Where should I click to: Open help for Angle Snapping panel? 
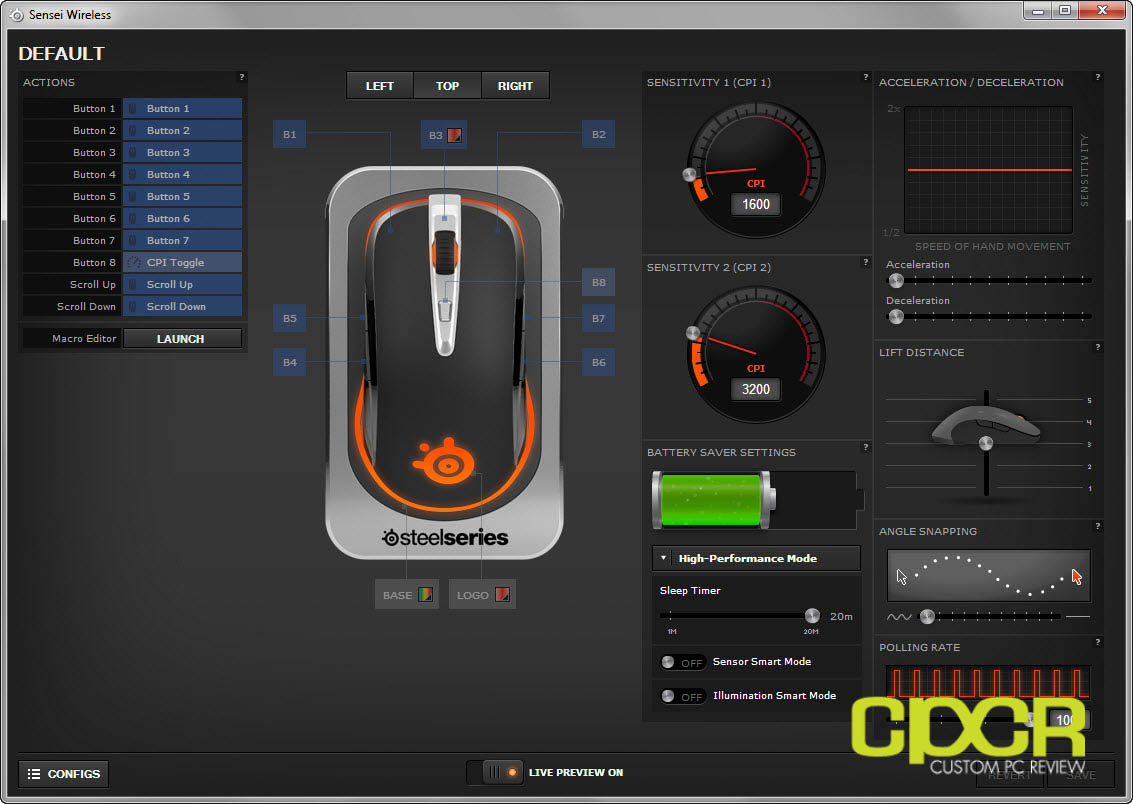pos(1097,527)
